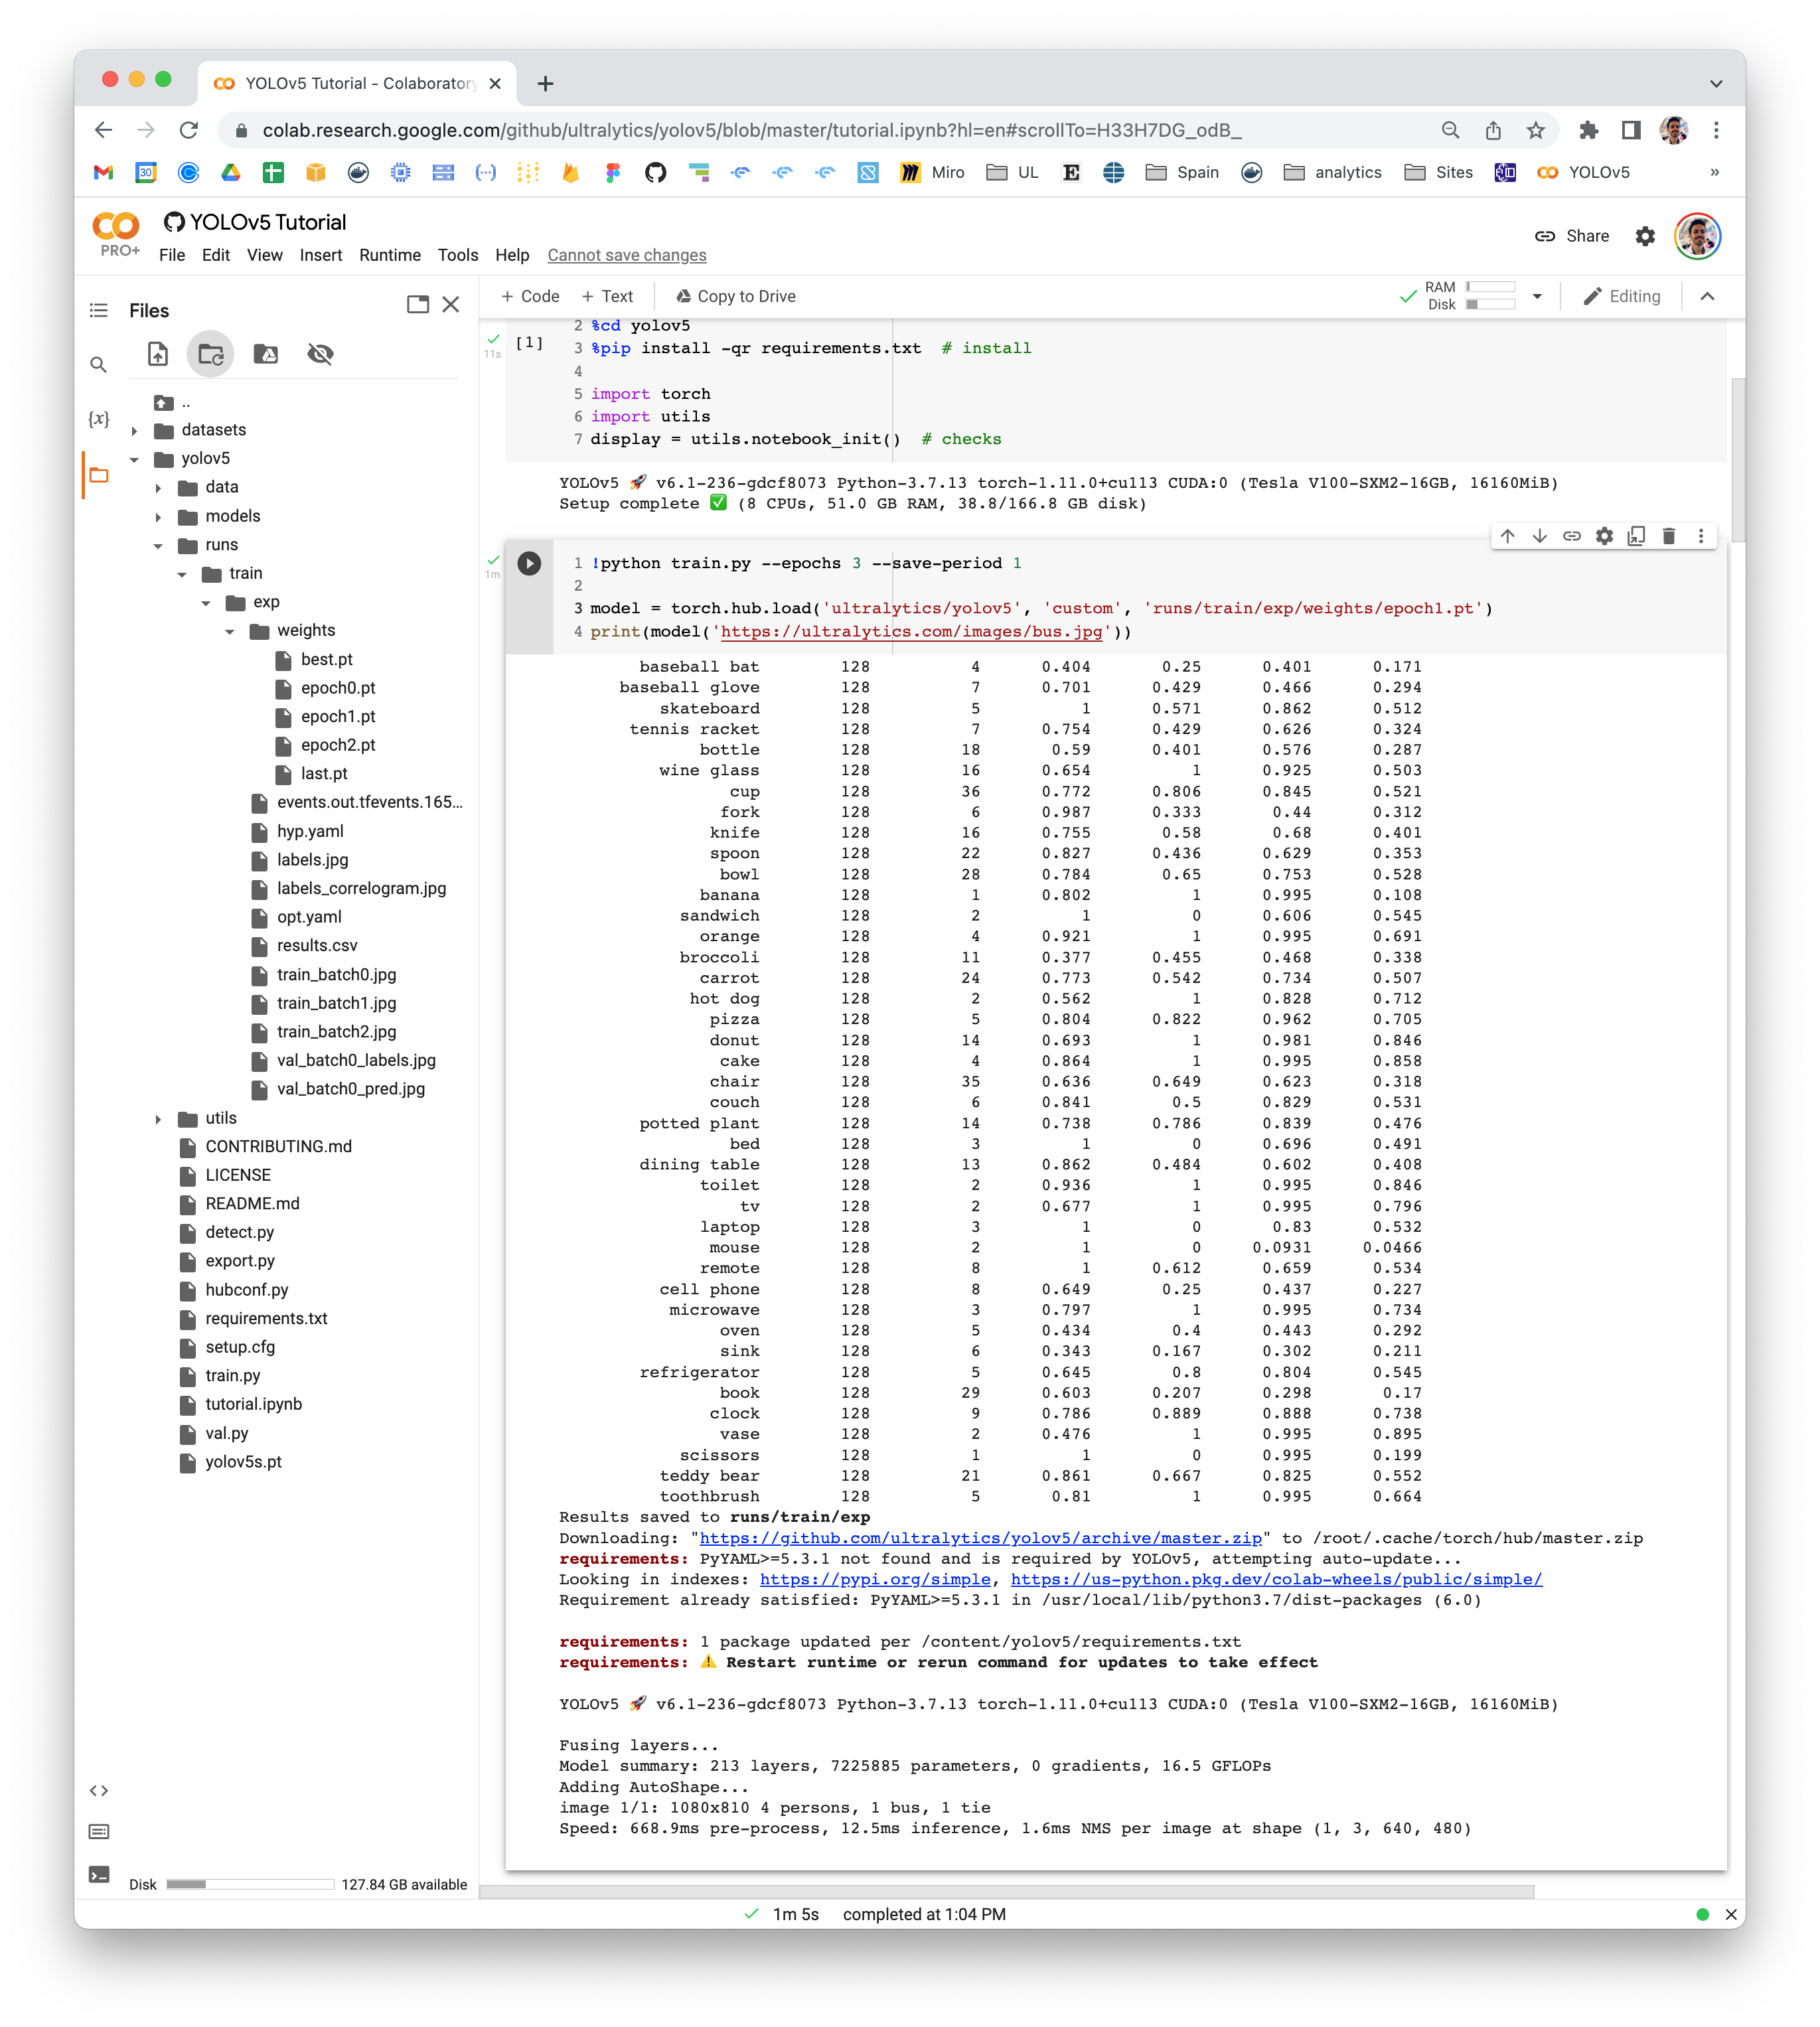Viewport: 1820px width, 2027px height.
Task: Click the Editing mode button
Action: tap(1622, 296)
